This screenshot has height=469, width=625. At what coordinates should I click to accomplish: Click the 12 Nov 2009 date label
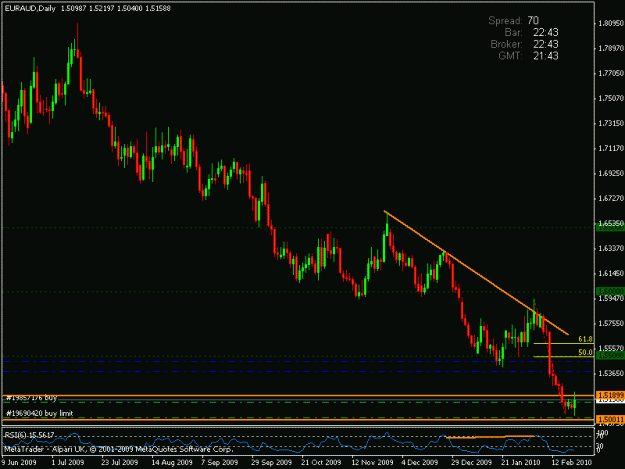[x=372, y=462]
